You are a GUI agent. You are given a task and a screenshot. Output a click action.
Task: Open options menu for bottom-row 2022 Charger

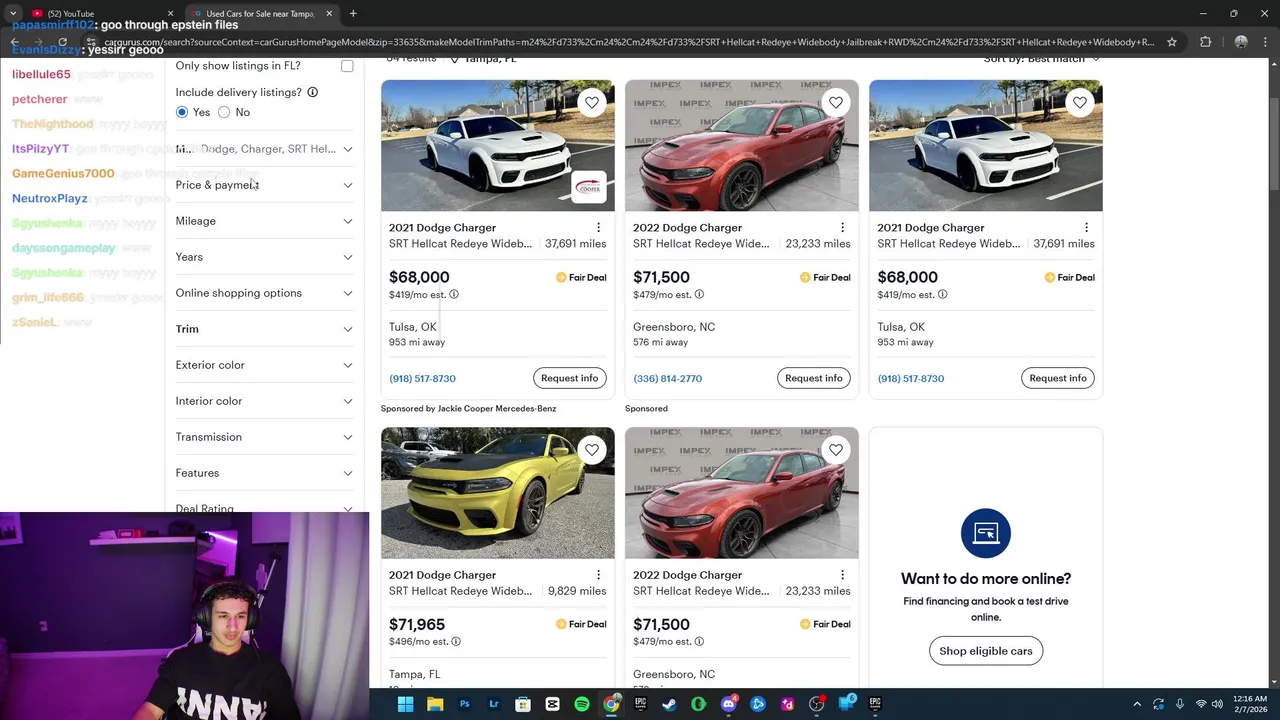click(842, 575)
